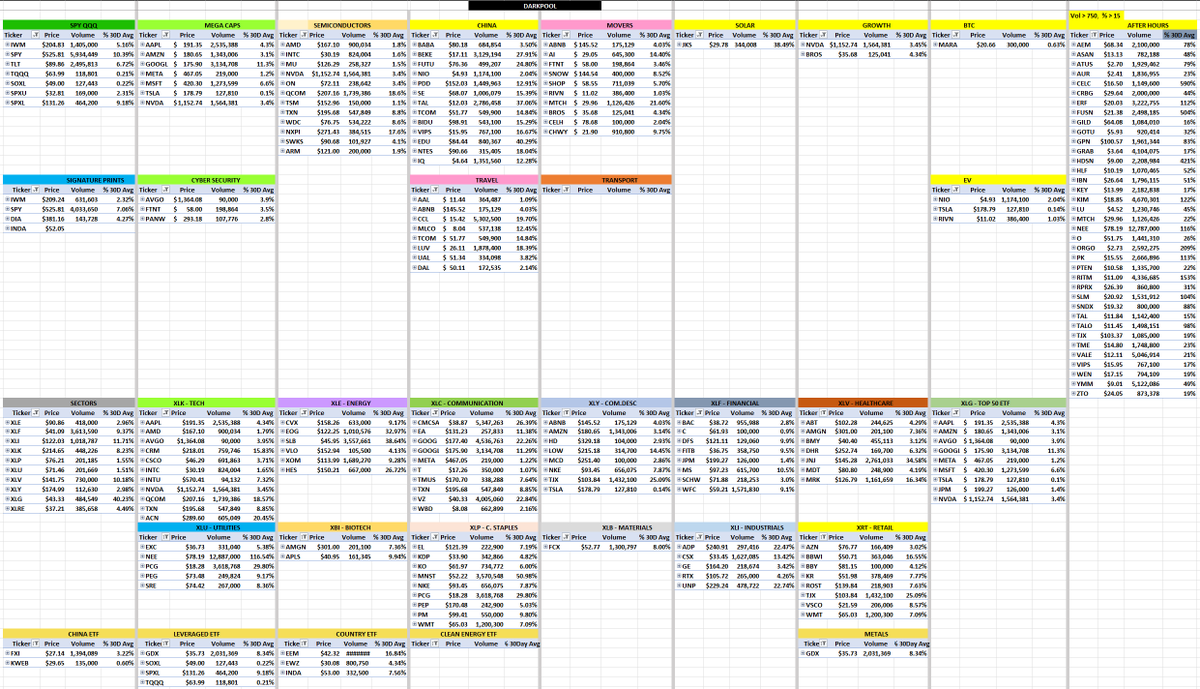Expand the GOOGL row in MEGA CAPS
The height and width of the screenshot is (689, 1200).
pyautogui.click(x=141, y=63)
